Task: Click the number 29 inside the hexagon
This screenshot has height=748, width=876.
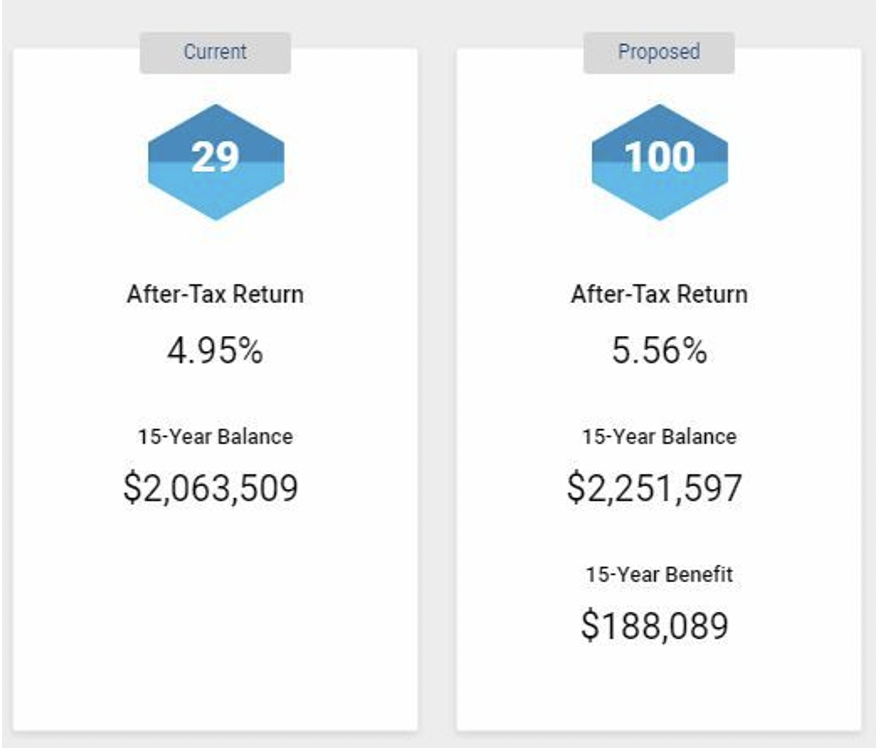Action: coord(216,157)
